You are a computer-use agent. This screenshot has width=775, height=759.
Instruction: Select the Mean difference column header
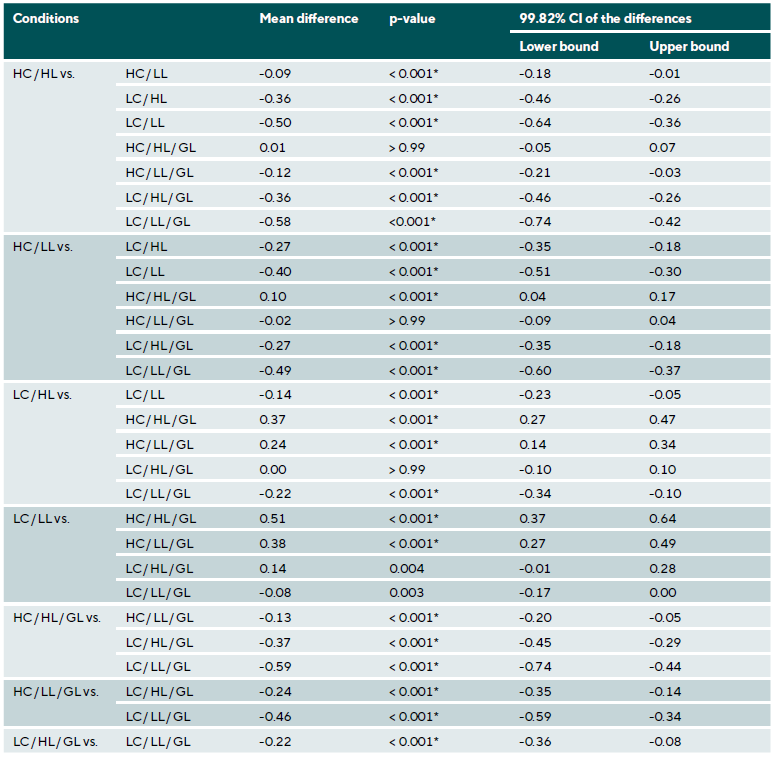click(308, 19)
